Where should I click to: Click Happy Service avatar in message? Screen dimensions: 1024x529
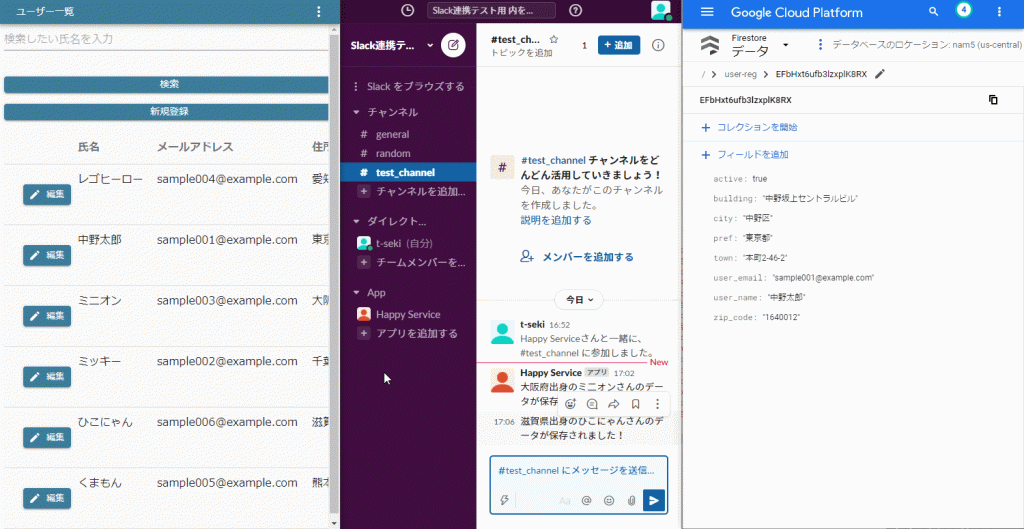tap(502, 381)
